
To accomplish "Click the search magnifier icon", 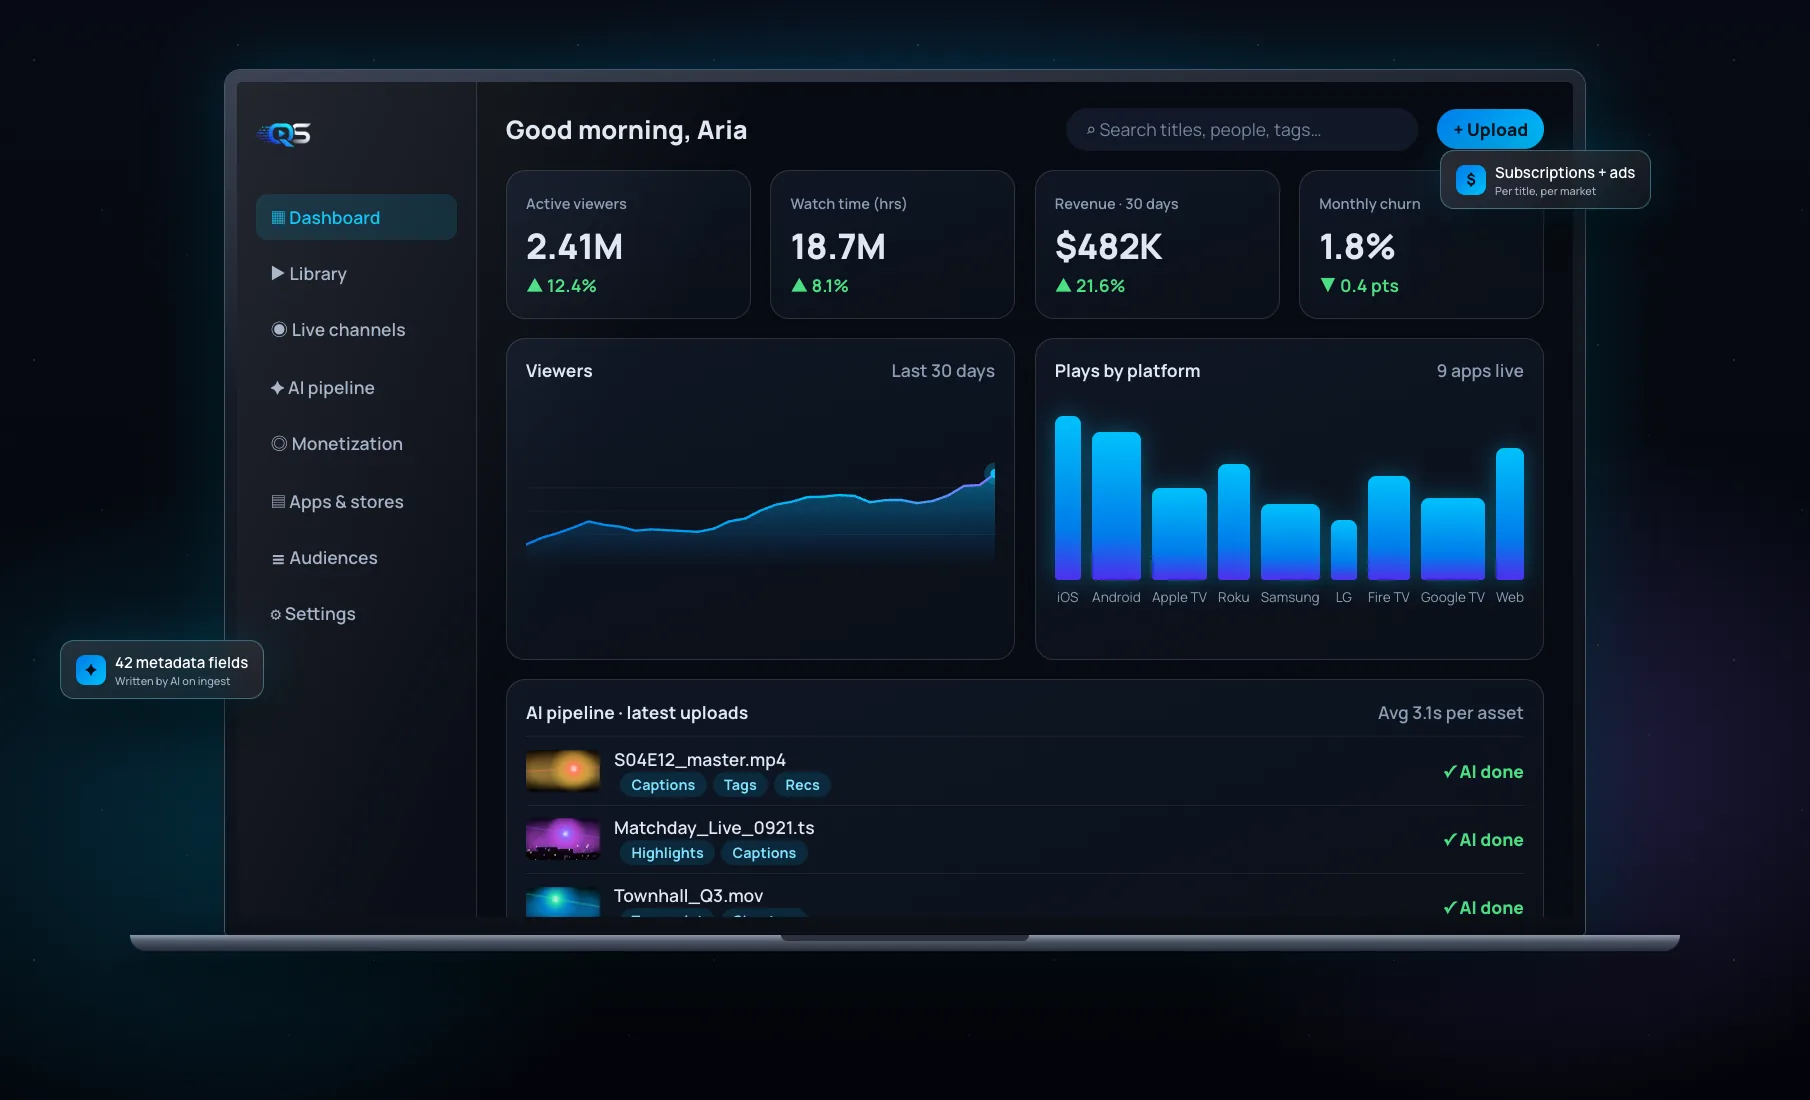I will pyautogui.click(x=1090, y=130).
